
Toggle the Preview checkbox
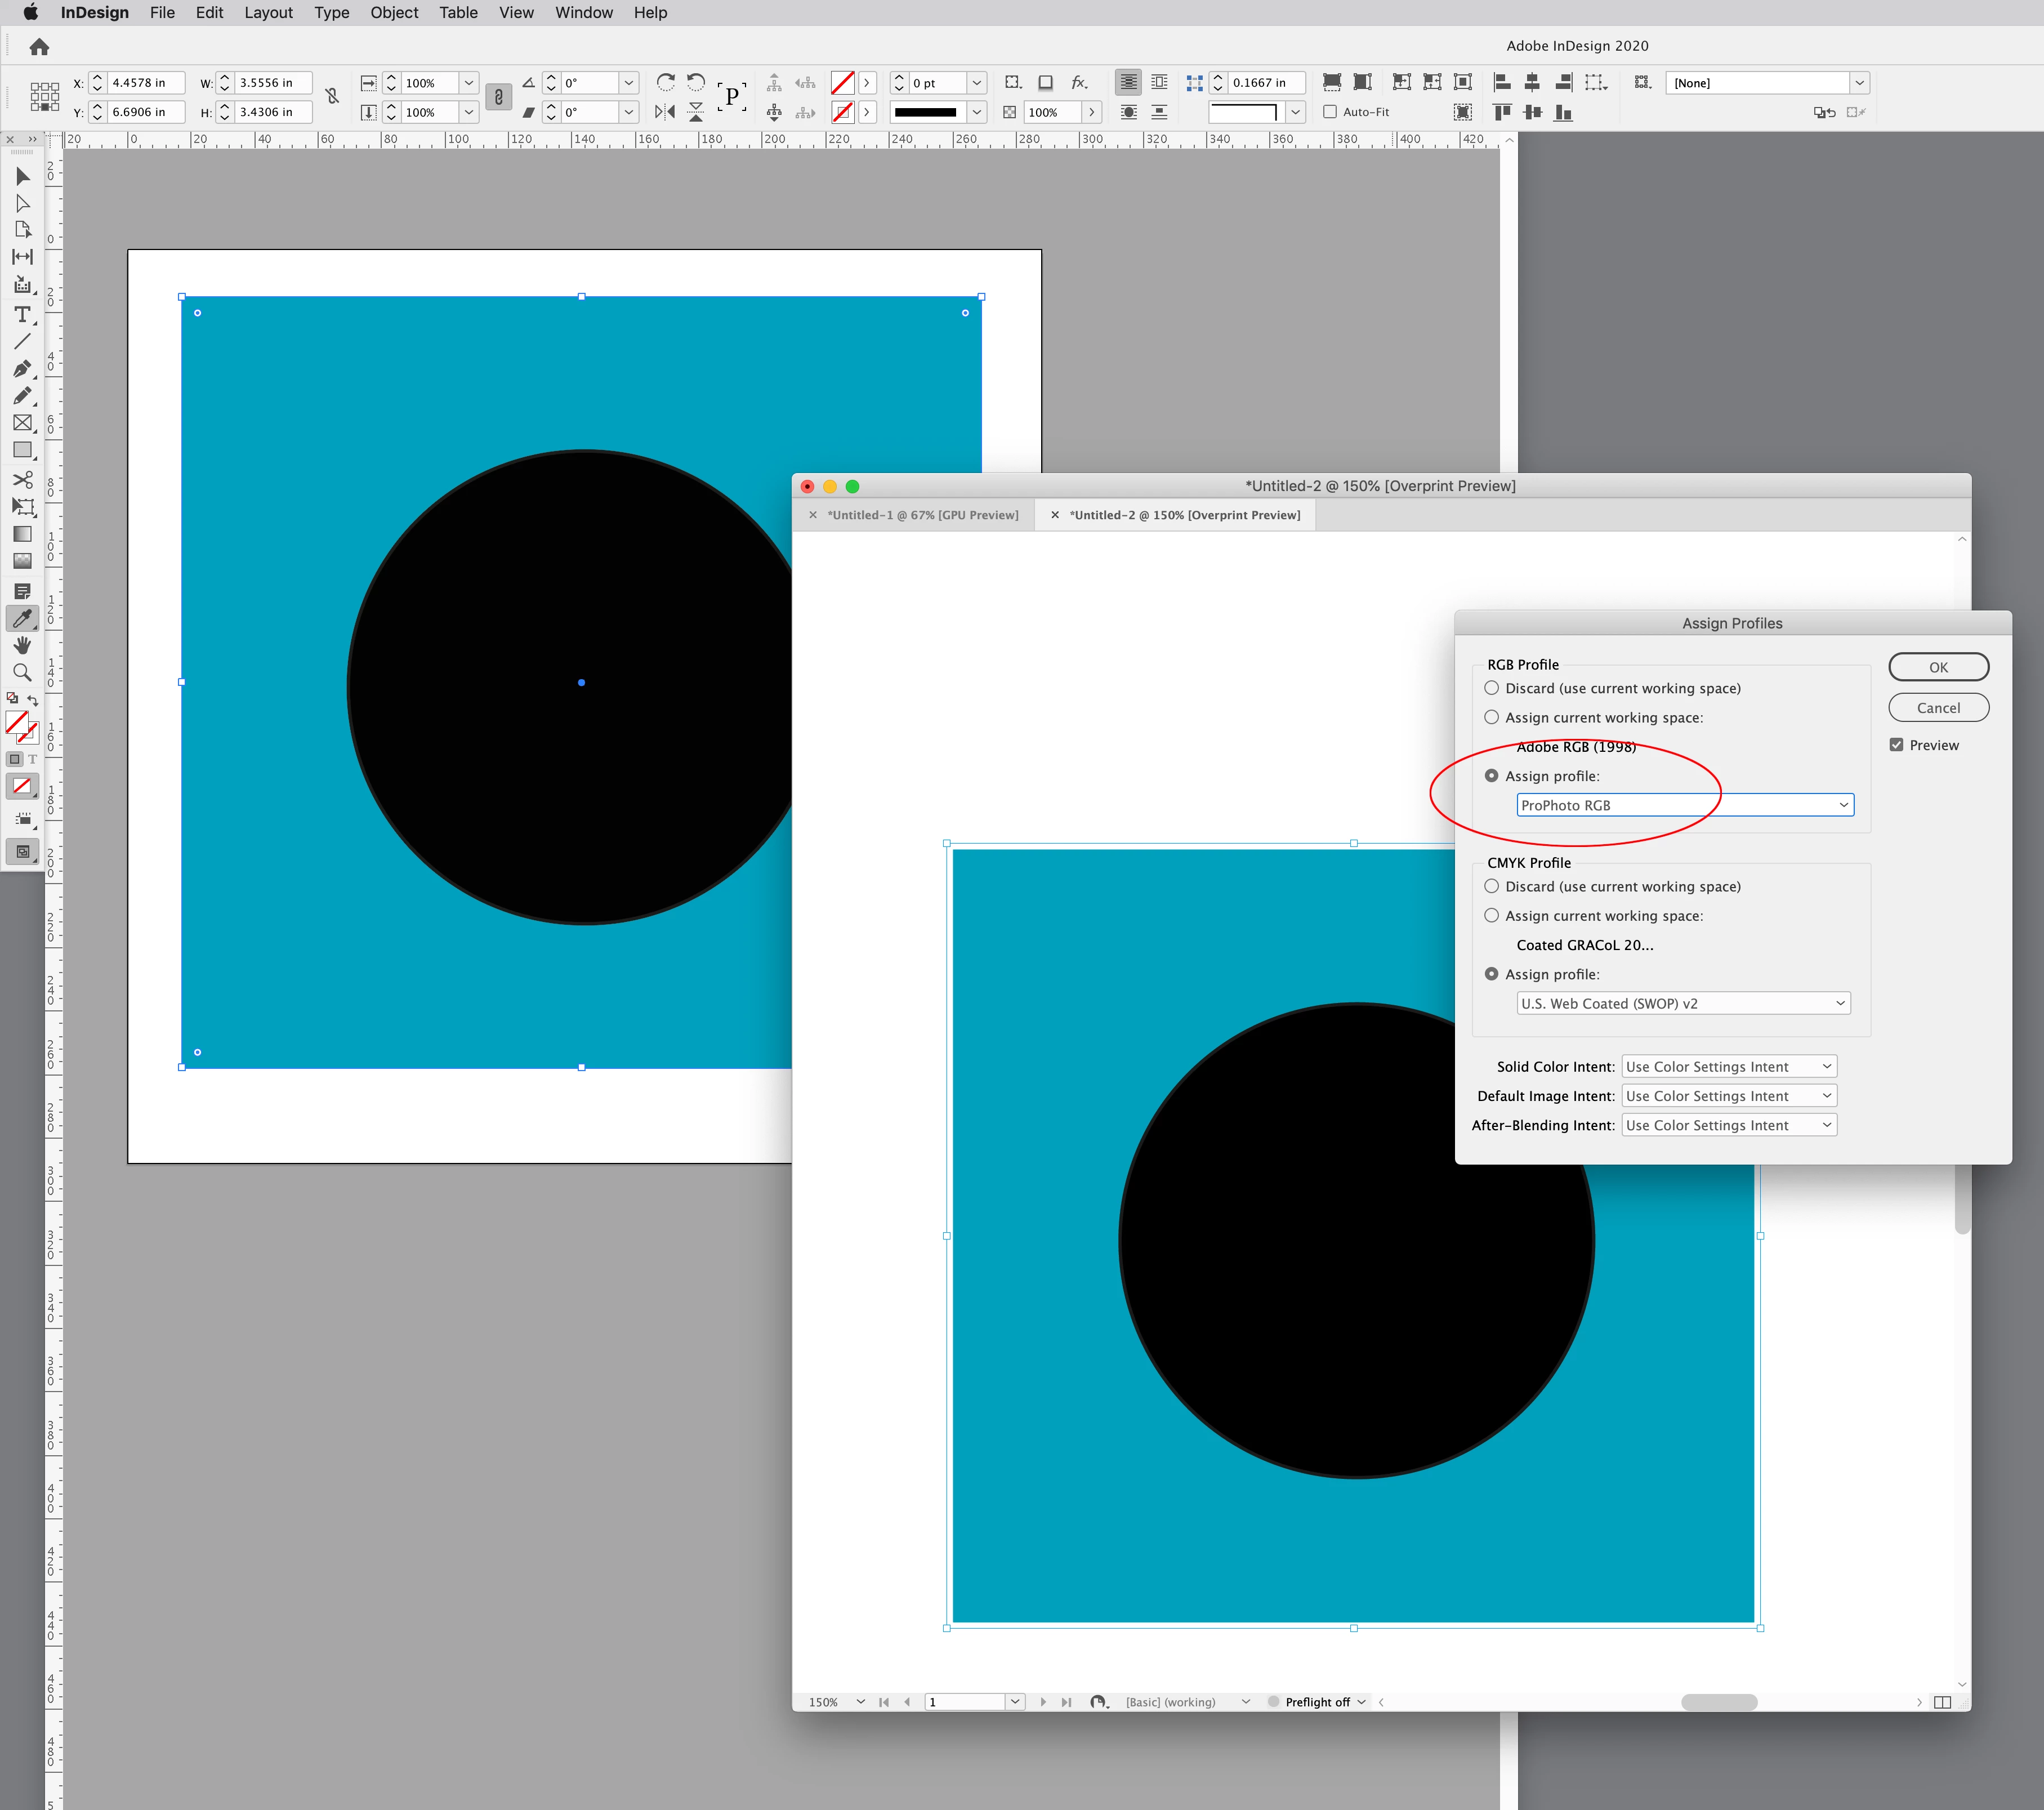1896,745
